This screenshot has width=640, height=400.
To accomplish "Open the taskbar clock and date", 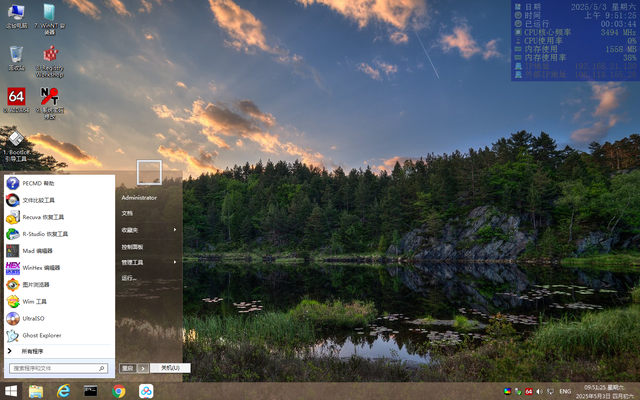I will click(x=605, y=391).
